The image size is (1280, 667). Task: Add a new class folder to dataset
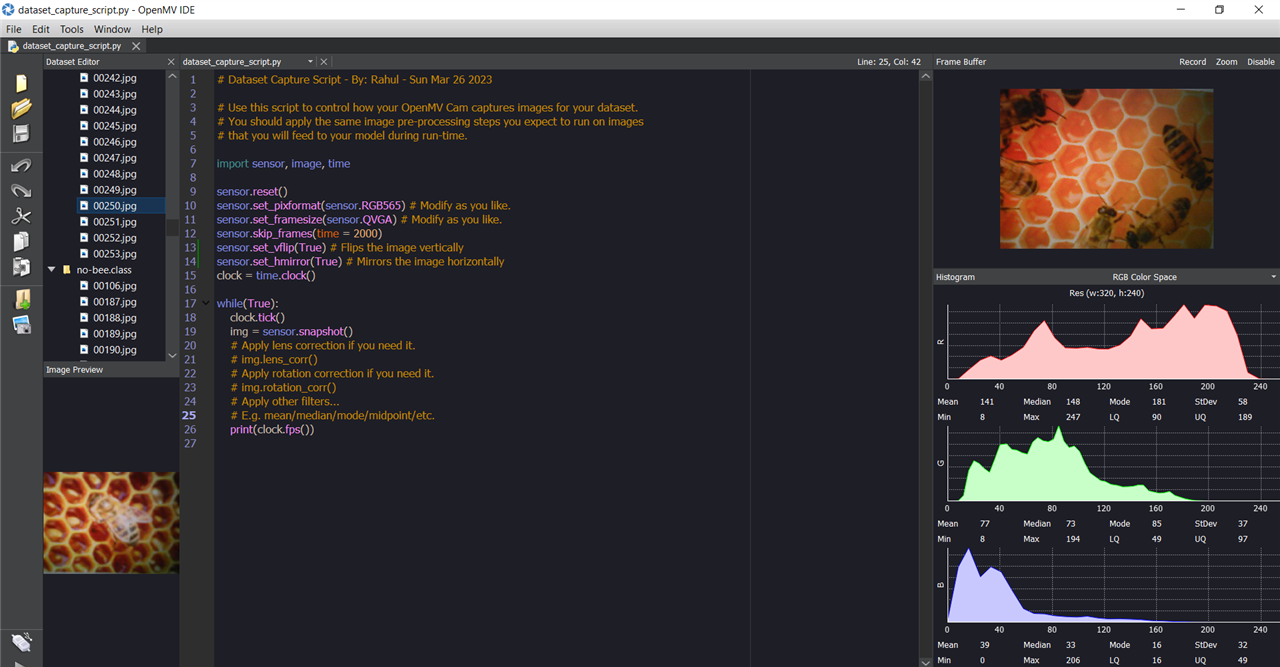coord(21,299)
